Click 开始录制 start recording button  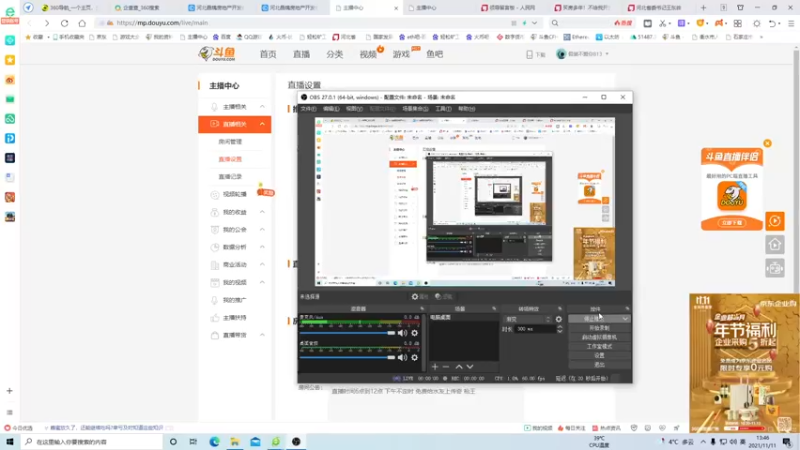(599, 328)
